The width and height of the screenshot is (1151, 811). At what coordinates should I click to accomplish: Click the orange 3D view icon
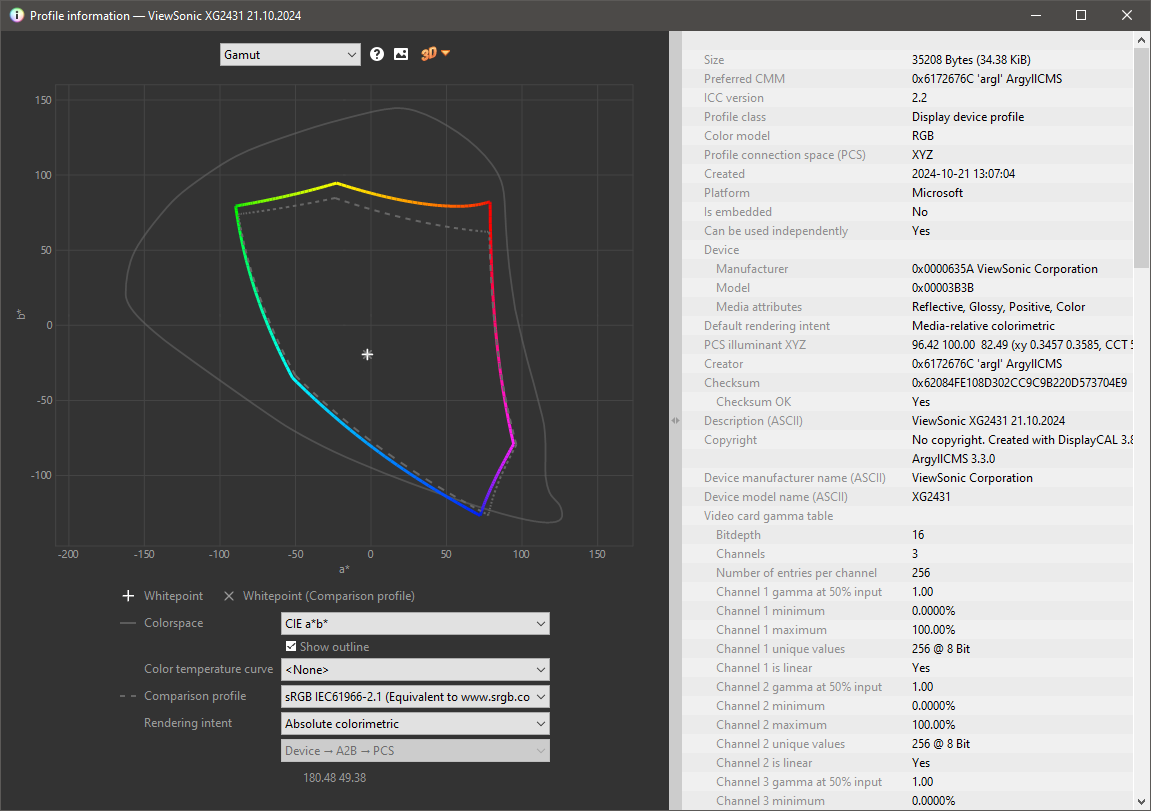pyautogui.click(x=429, y=54)
